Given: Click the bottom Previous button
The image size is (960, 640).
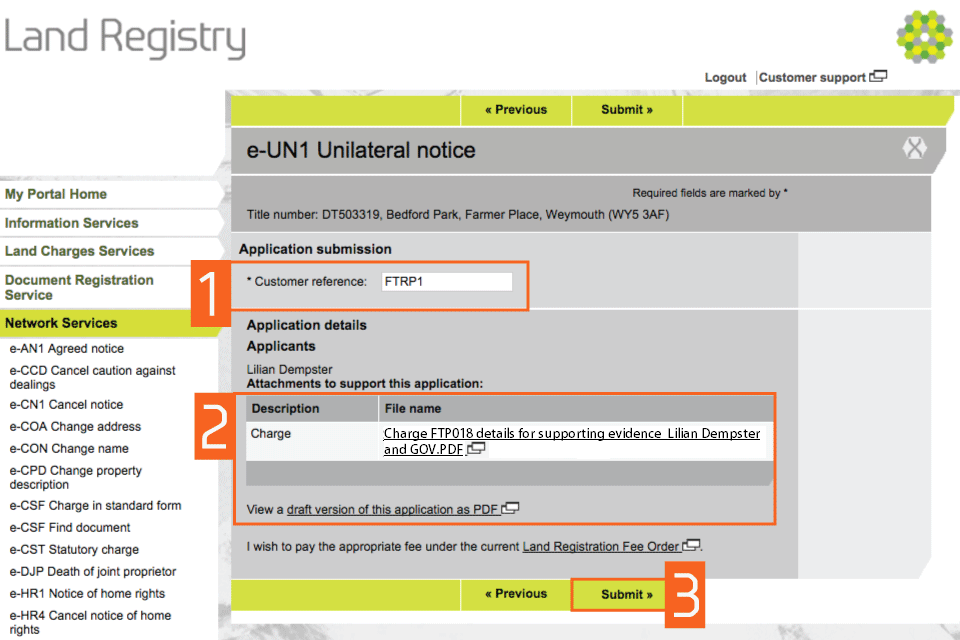Looking at the screenshot, I should click(516, 594).
